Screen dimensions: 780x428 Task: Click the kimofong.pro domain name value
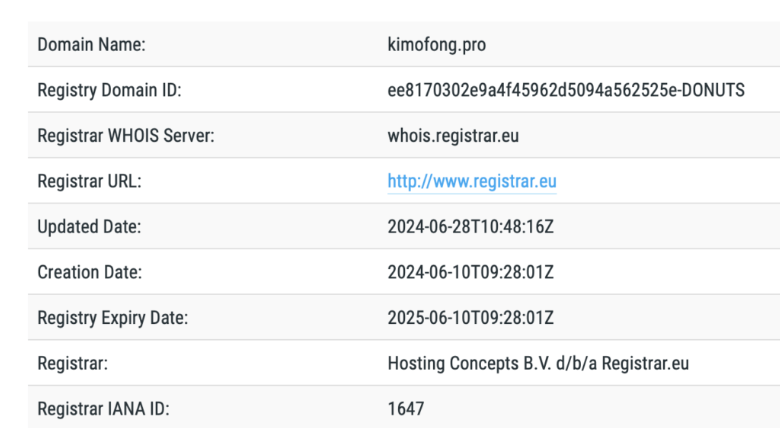pyautogui.click(x=437, y=45)
